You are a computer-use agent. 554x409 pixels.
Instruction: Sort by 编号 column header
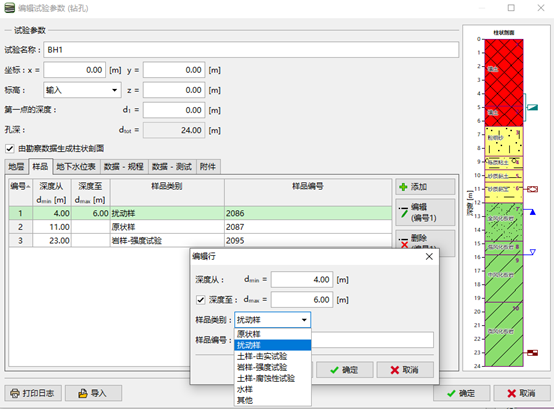[20, 192]
